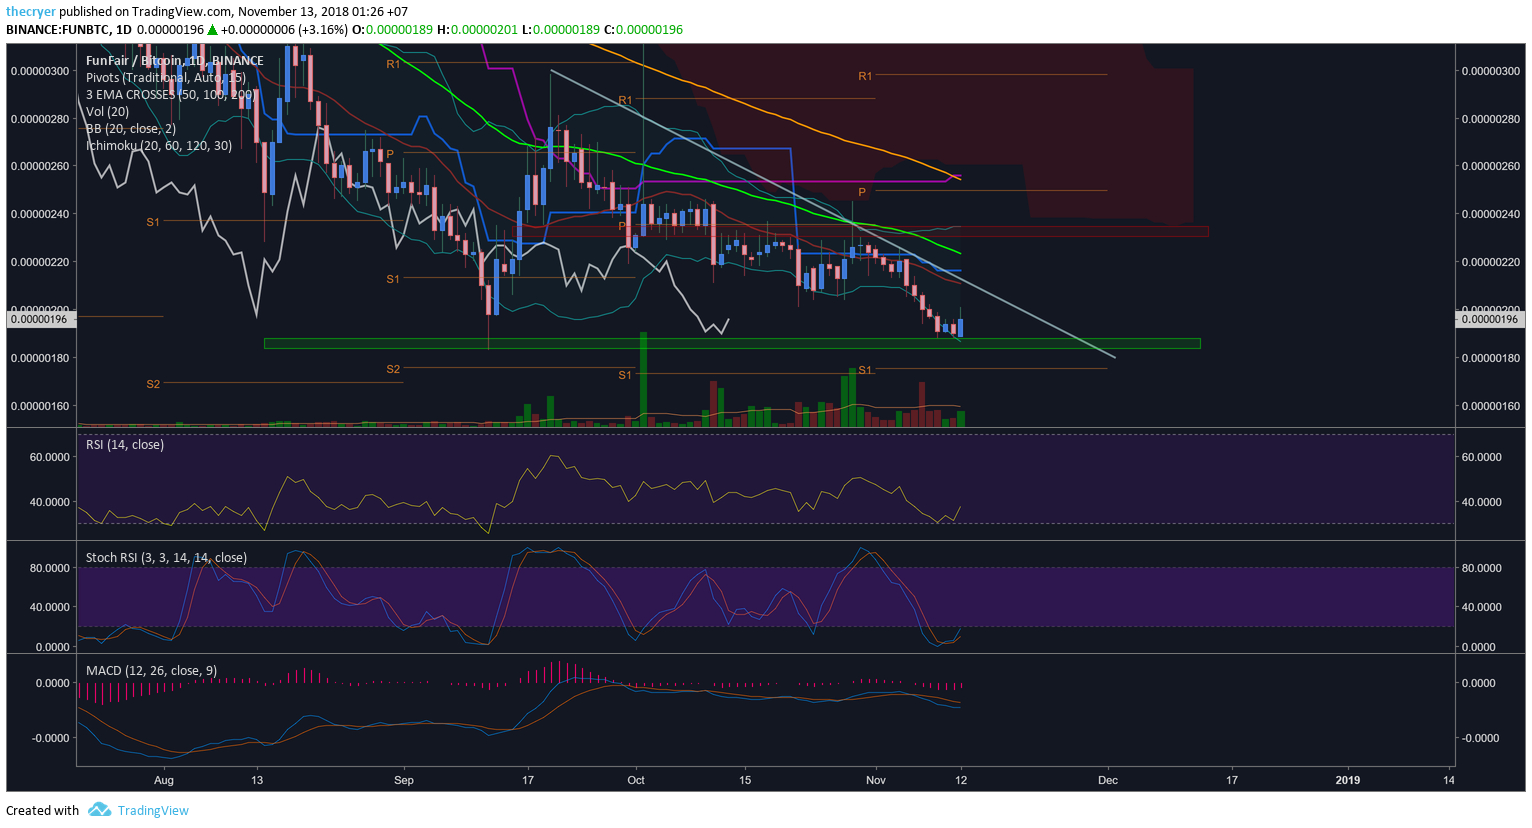1532x828 pixels.
Task: Click the C:0.00000196 close value
Action: point(643,29)
